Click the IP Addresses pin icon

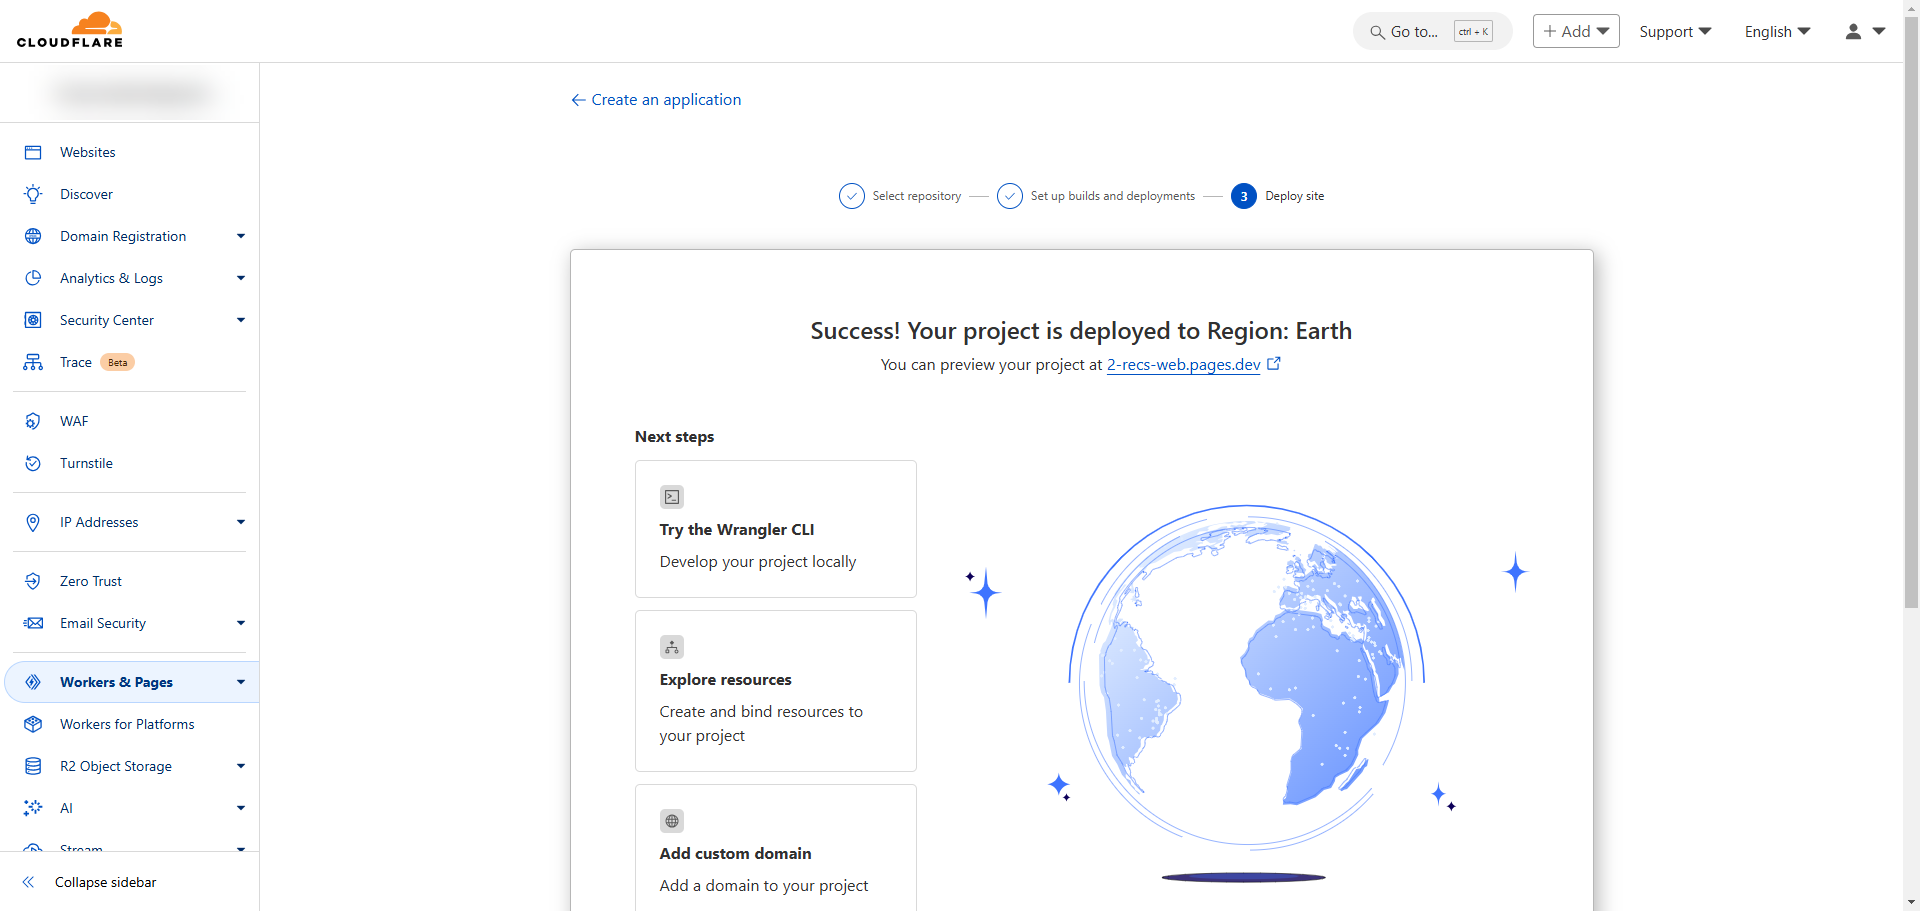pyautogui.click(x=33, y=522)
